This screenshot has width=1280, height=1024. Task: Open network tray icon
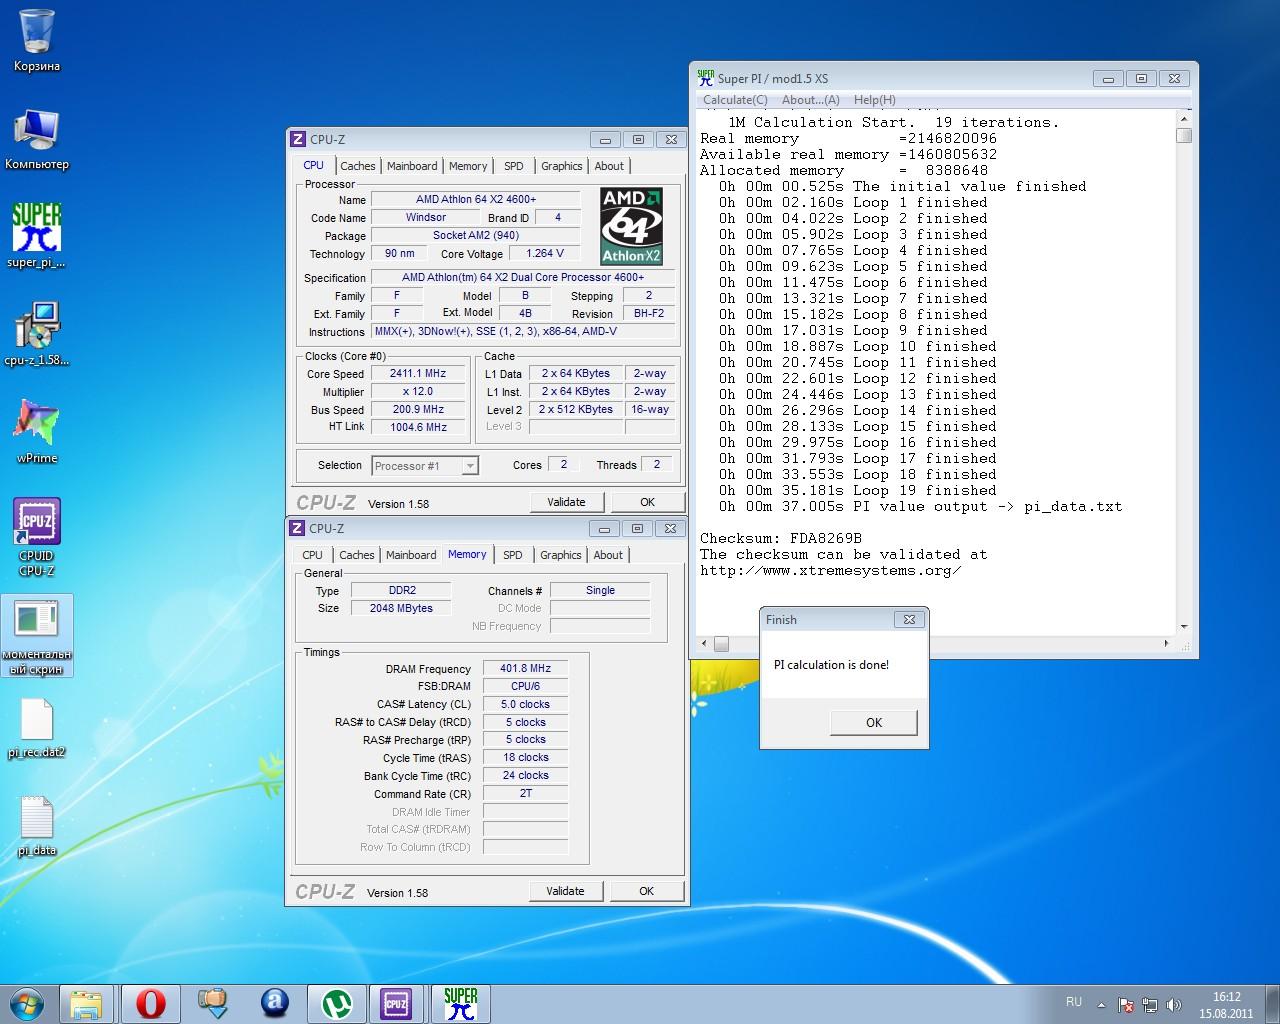(x=1150, y=1005)
